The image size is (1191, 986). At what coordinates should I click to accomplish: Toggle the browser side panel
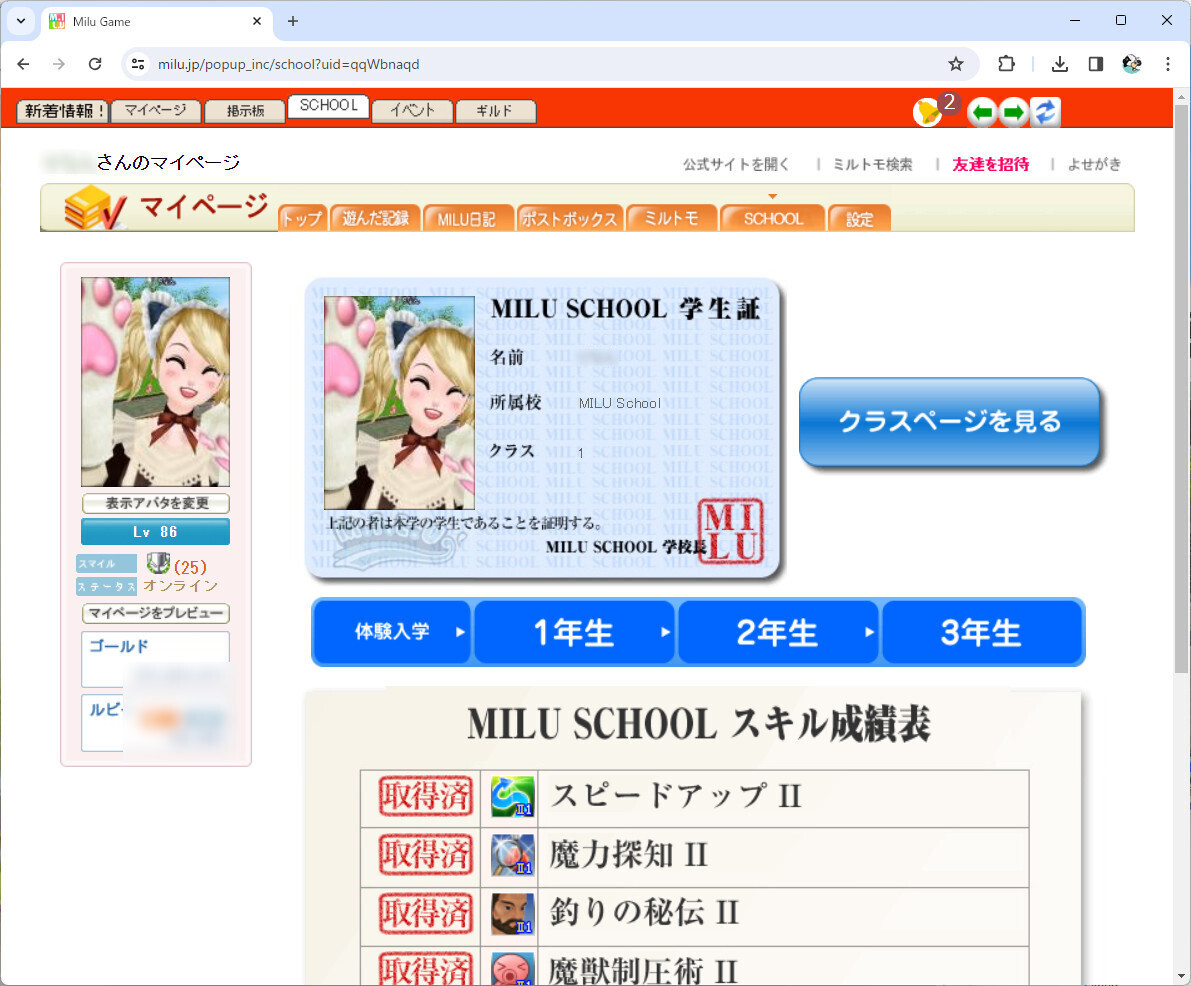[1096, 64]
